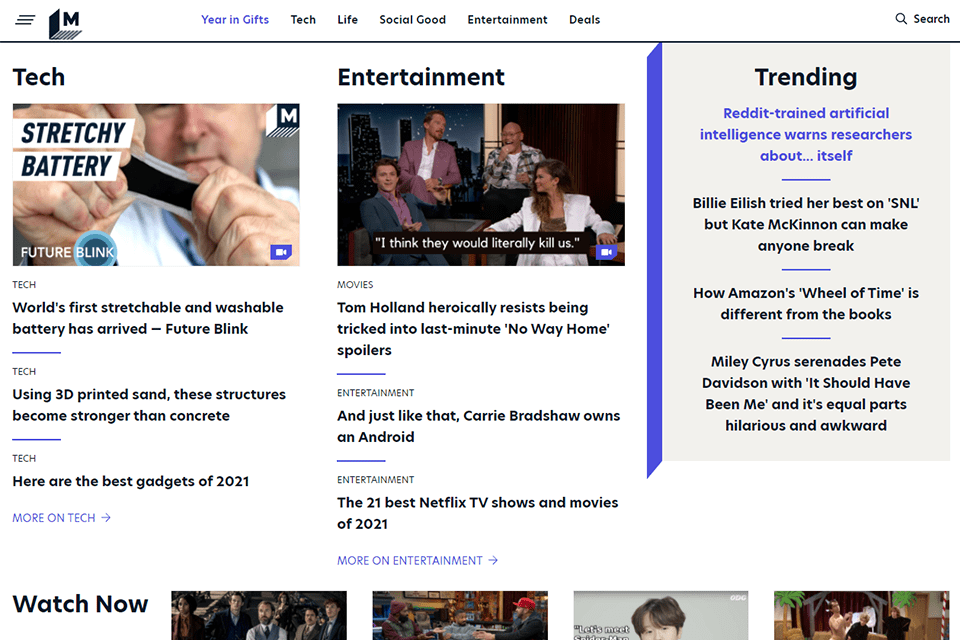Click MOVIES category label above Tom Holland article
The width and height of the screenshot is (960, 640).
(355, 285)
